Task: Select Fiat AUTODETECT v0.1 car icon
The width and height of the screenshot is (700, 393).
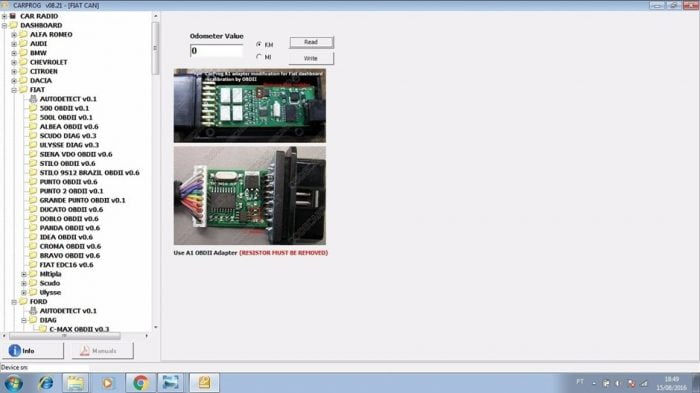Action: point(33,99)
